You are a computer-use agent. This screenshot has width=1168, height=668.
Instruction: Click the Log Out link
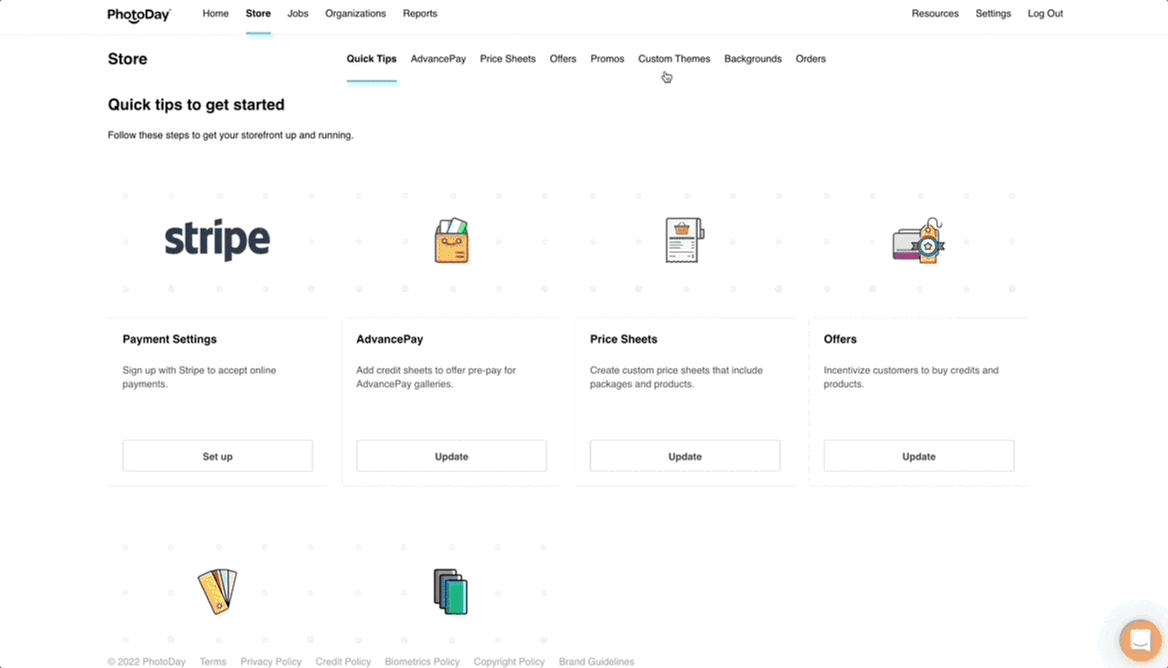(1045, 14)
